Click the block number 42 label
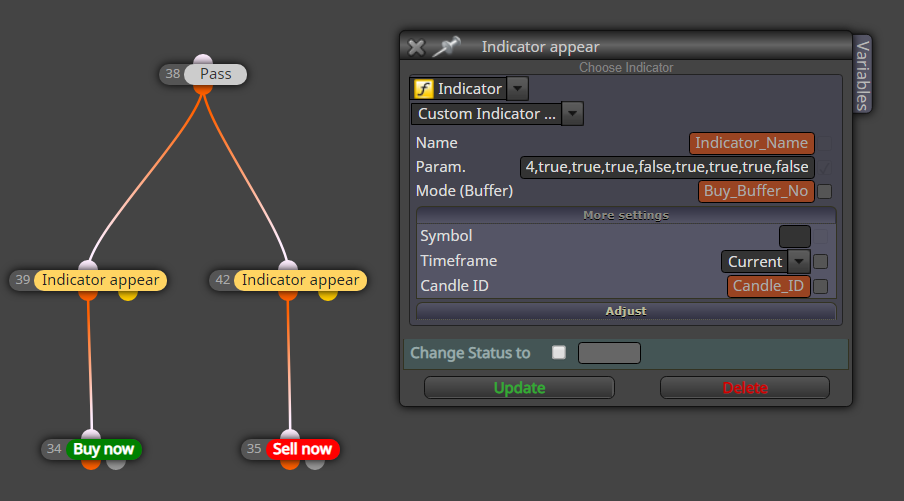904x501 pixels. click(x=223, y=280)
